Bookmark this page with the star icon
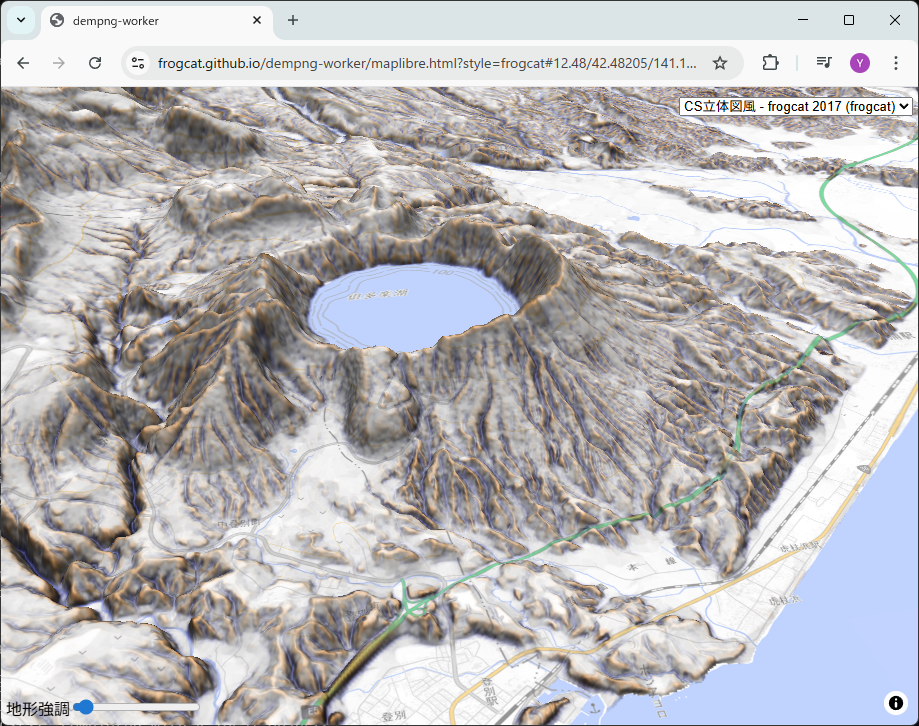Screen dimensions: 919x726 tap(720, 63)
